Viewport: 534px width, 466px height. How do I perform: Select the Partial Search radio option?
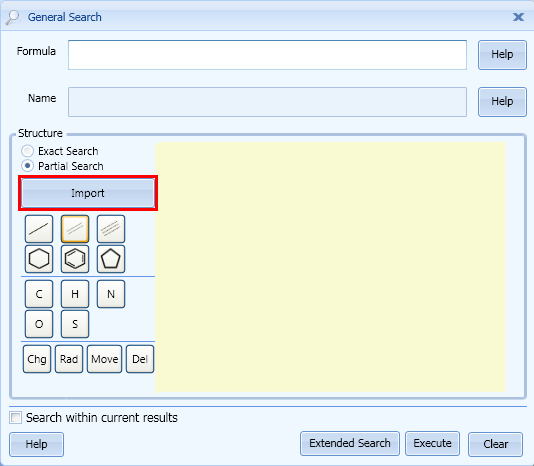click(x=27, y=166)
